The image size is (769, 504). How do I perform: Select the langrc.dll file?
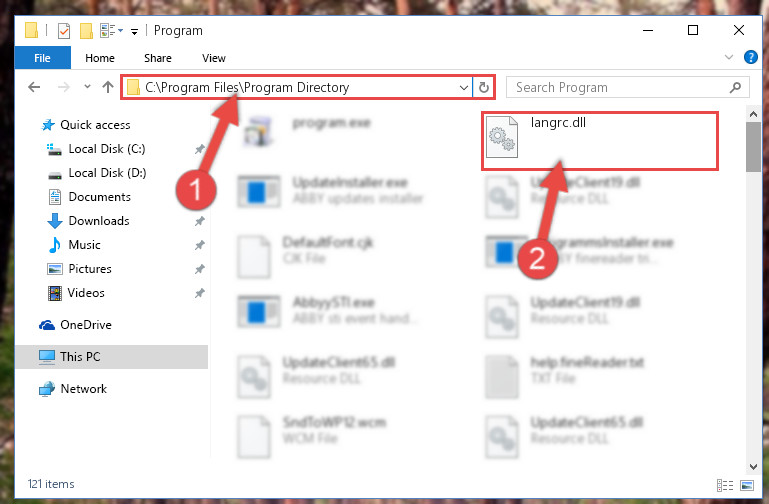(599, 141)
